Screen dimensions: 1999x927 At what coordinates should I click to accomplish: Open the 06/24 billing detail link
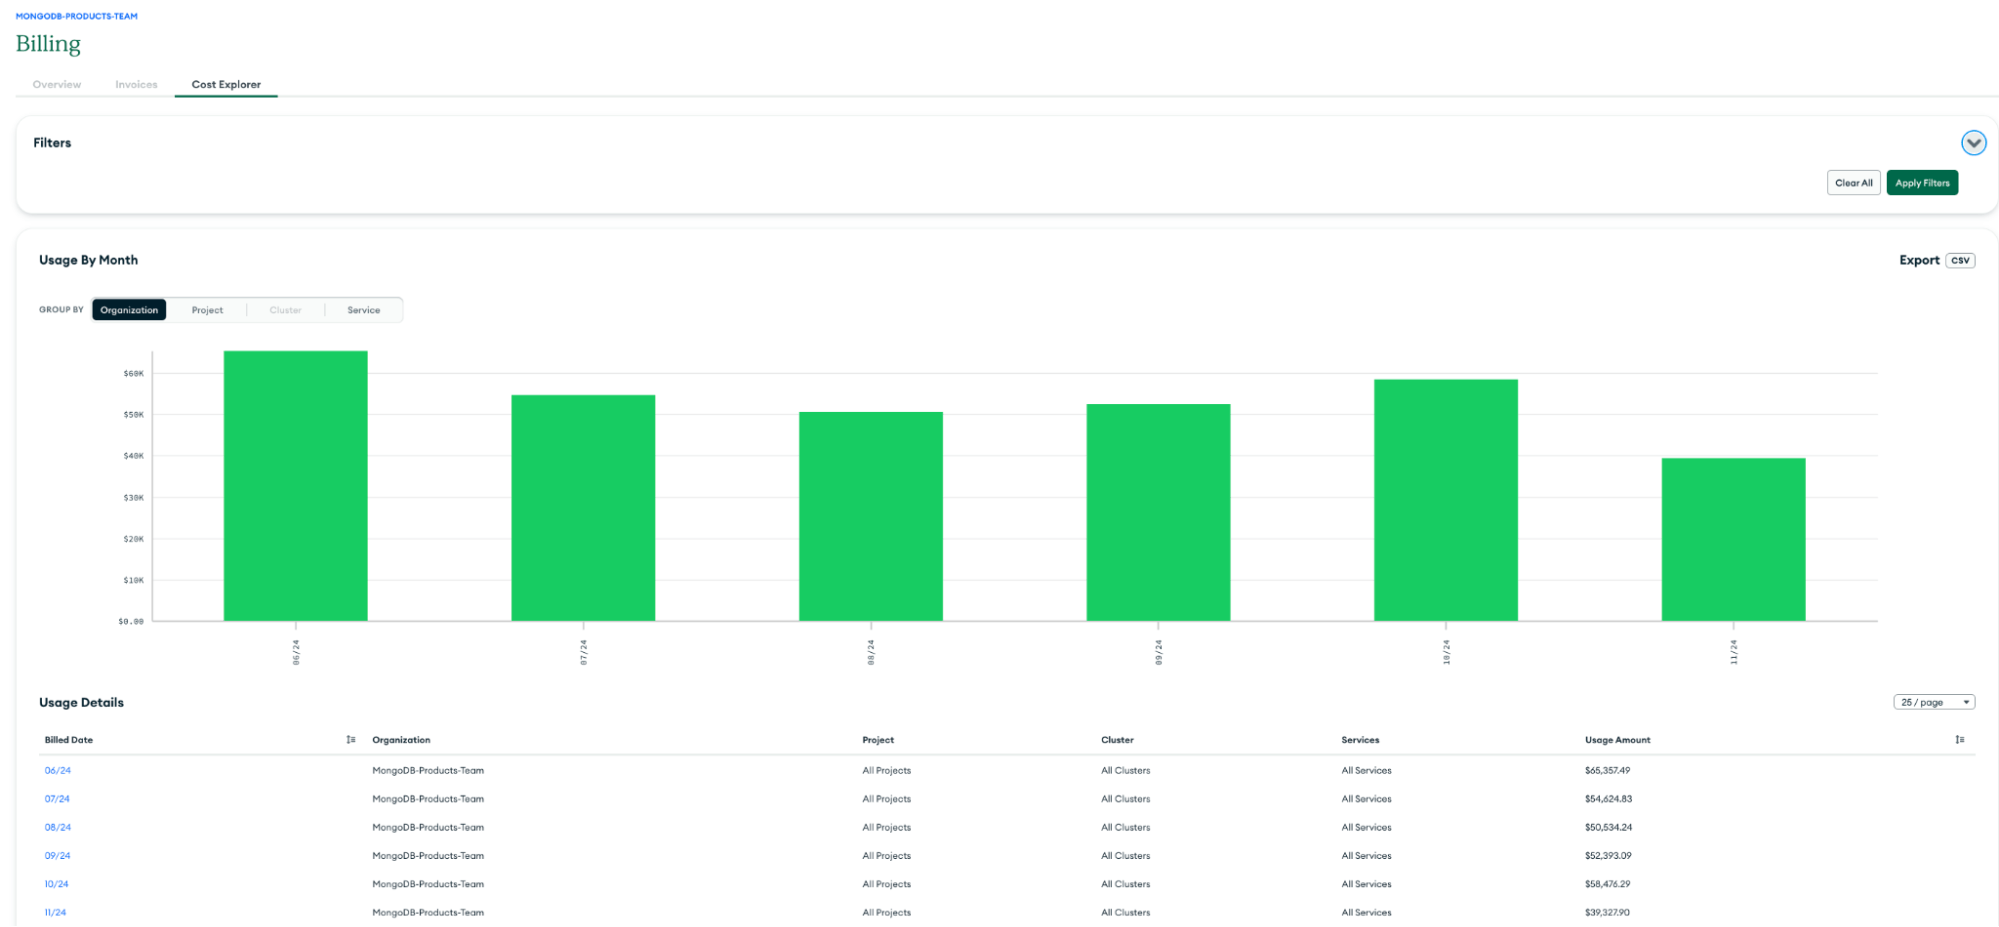pos(56,770)
